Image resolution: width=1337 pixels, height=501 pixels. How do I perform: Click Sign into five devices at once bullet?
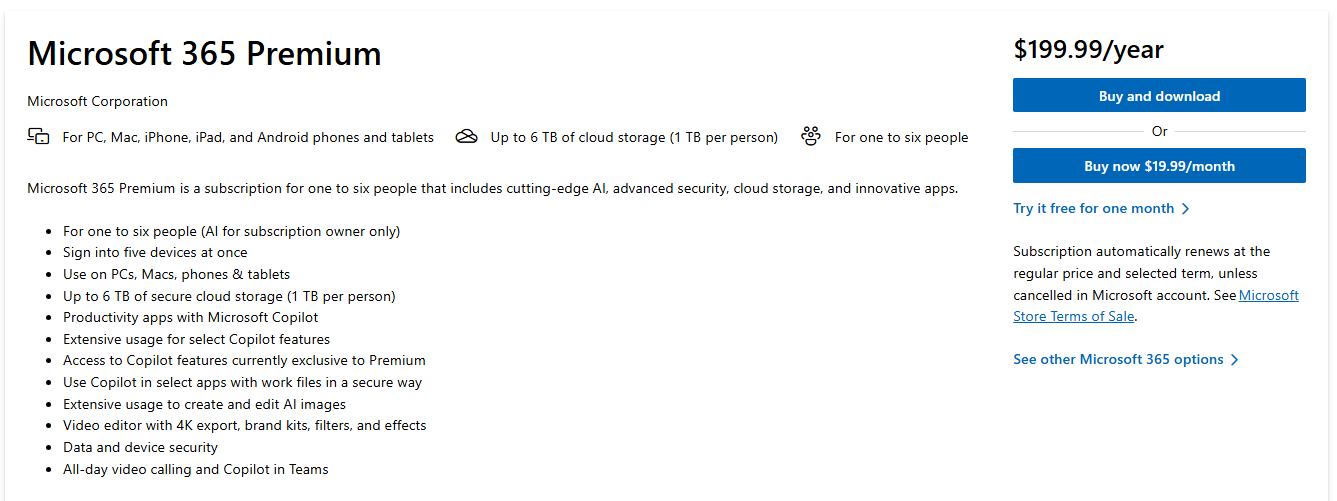[155, 253]
